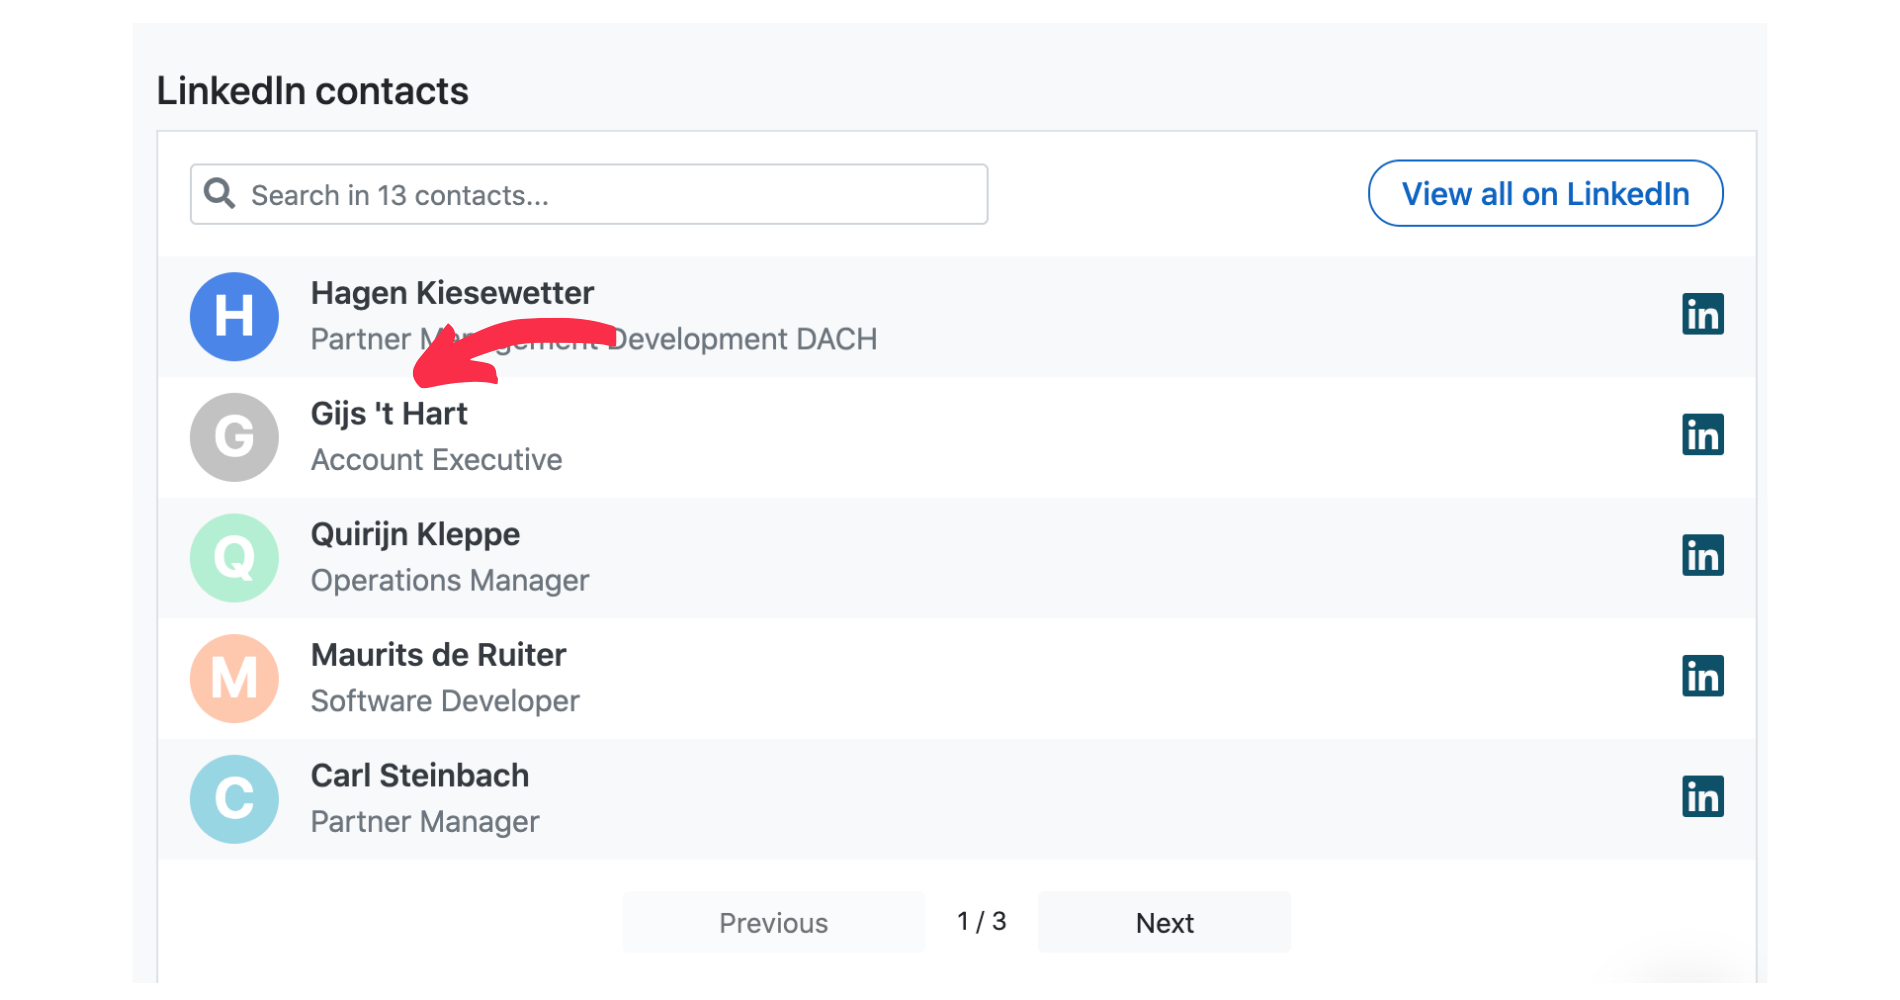Go to the Next page
This screenshot has width=1900, height=1000.
(x=1164, y=922)
